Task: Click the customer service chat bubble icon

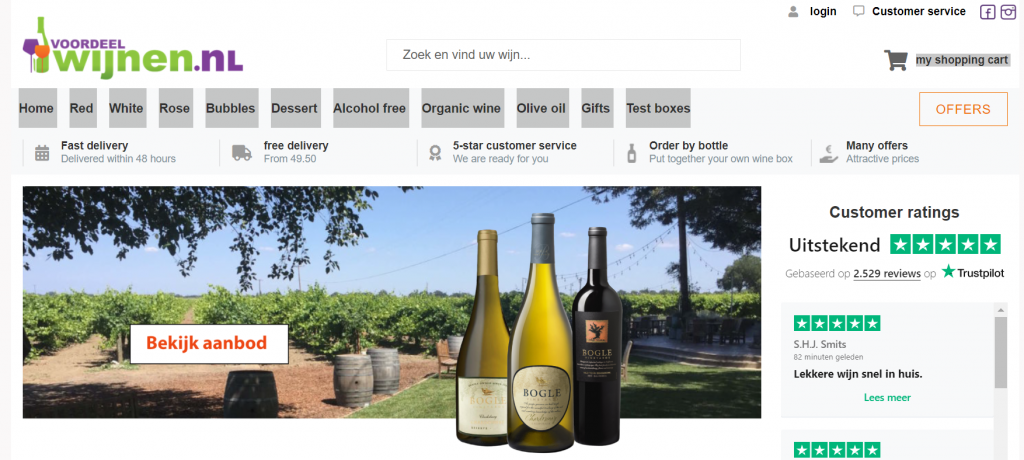Action: 859,11
